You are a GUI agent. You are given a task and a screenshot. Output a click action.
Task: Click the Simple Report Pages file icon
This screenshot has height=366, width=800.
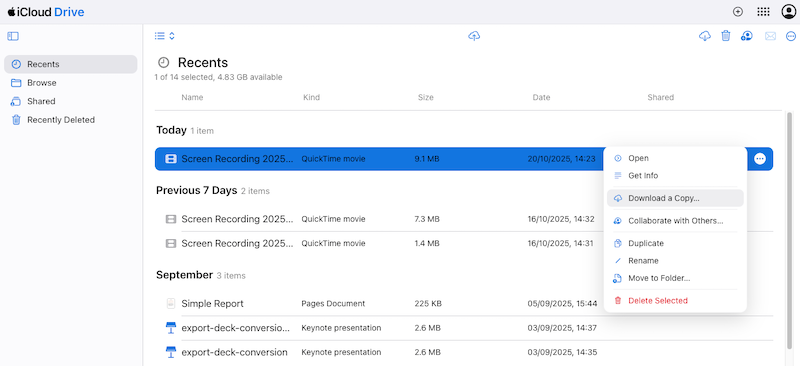pos(170,304)
